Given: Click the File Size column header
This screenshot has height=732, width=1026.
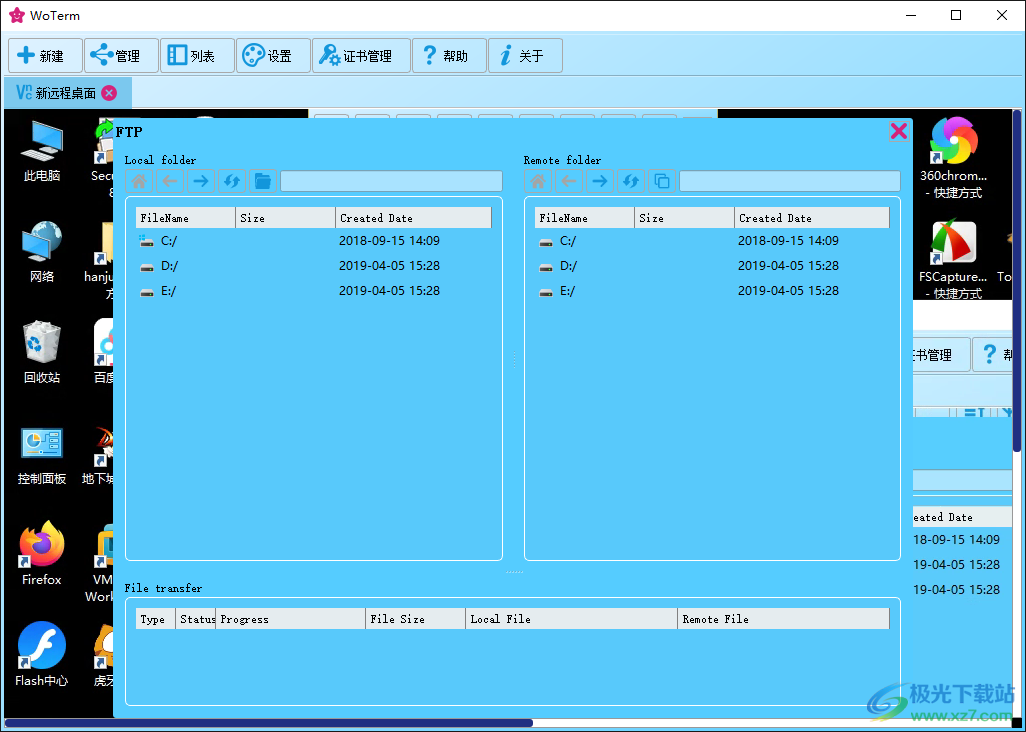Looking at the screenshot, I should click(416, 619).
